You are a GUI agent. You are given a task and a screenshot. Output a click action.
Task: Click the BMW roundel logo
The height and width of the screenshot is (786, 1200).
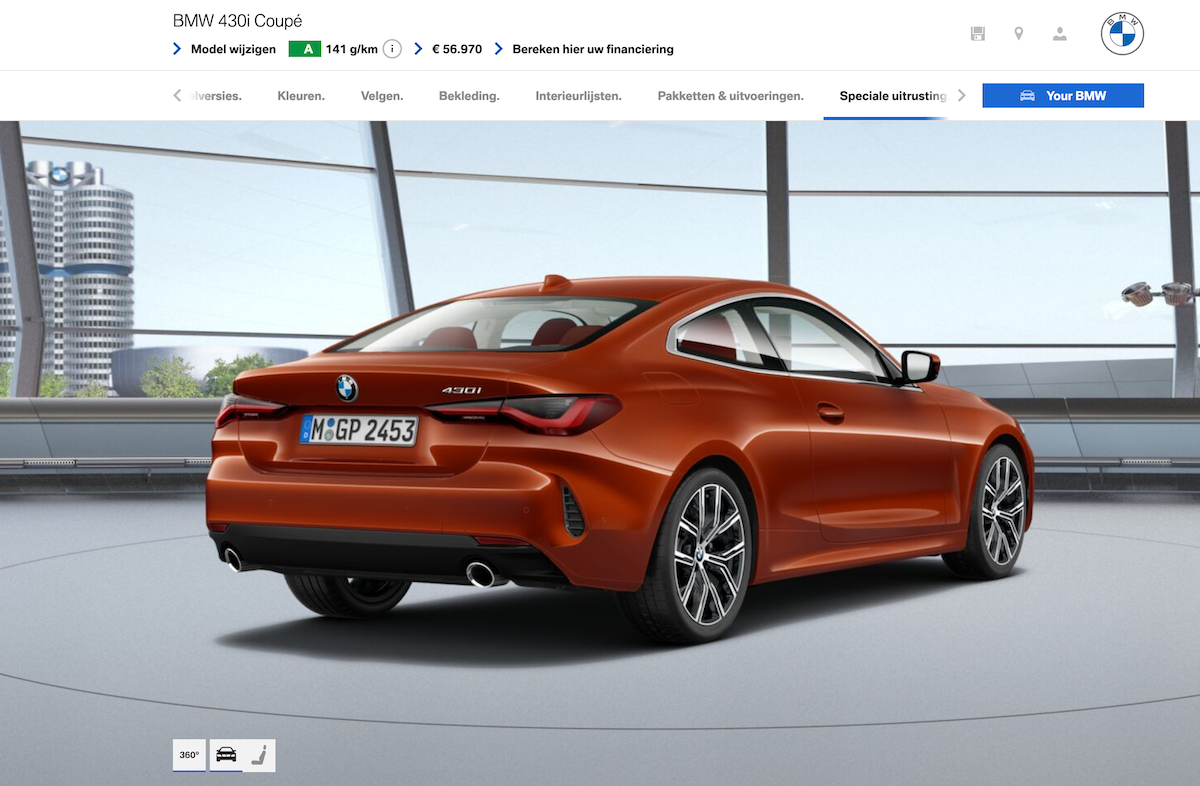pyautogui.click(x=1122, y=34)
